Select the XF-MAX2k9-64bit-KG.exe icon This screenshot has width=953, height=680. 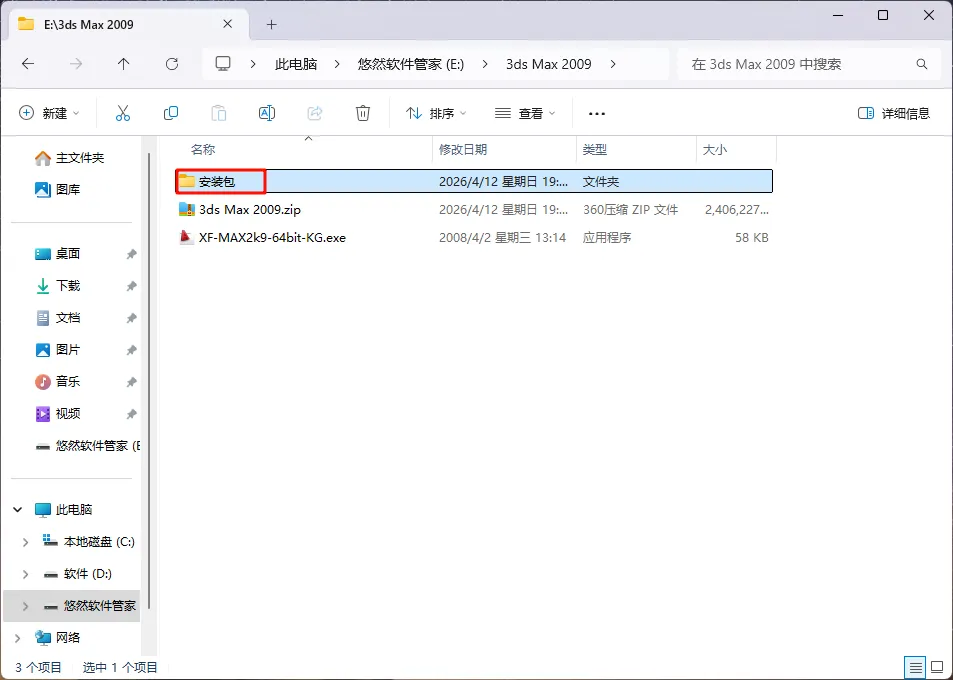point(187,237)
